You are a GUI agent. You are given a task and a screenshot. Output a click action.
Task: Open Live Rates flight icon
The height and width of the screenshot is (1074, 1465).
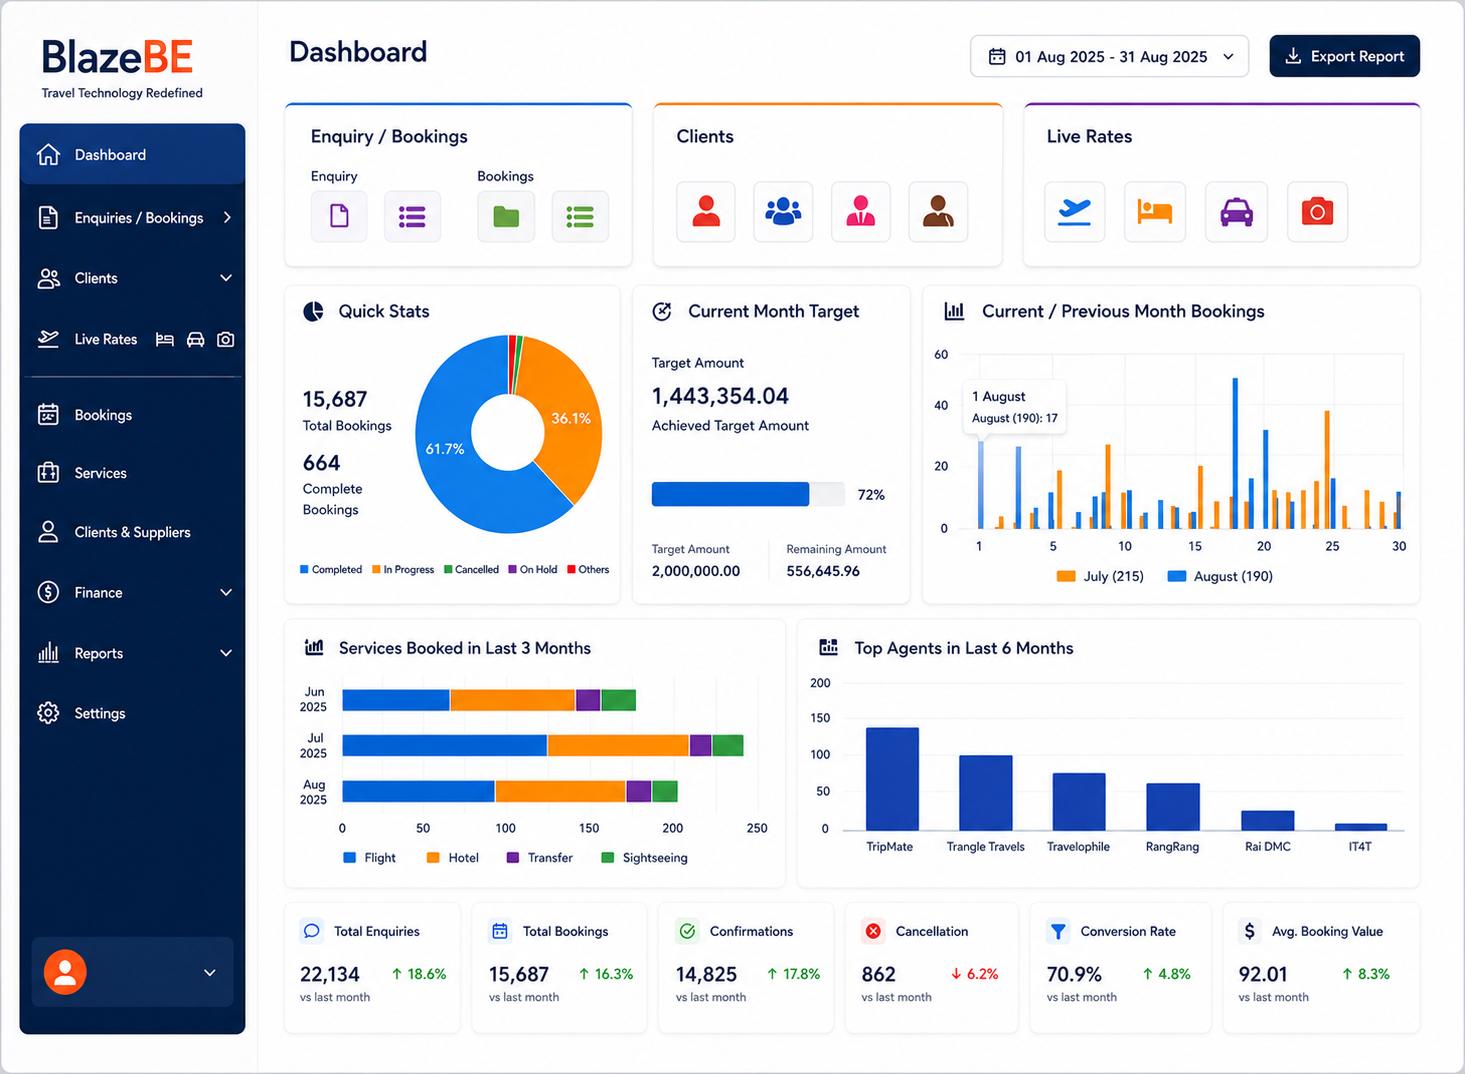(1075, 211)
